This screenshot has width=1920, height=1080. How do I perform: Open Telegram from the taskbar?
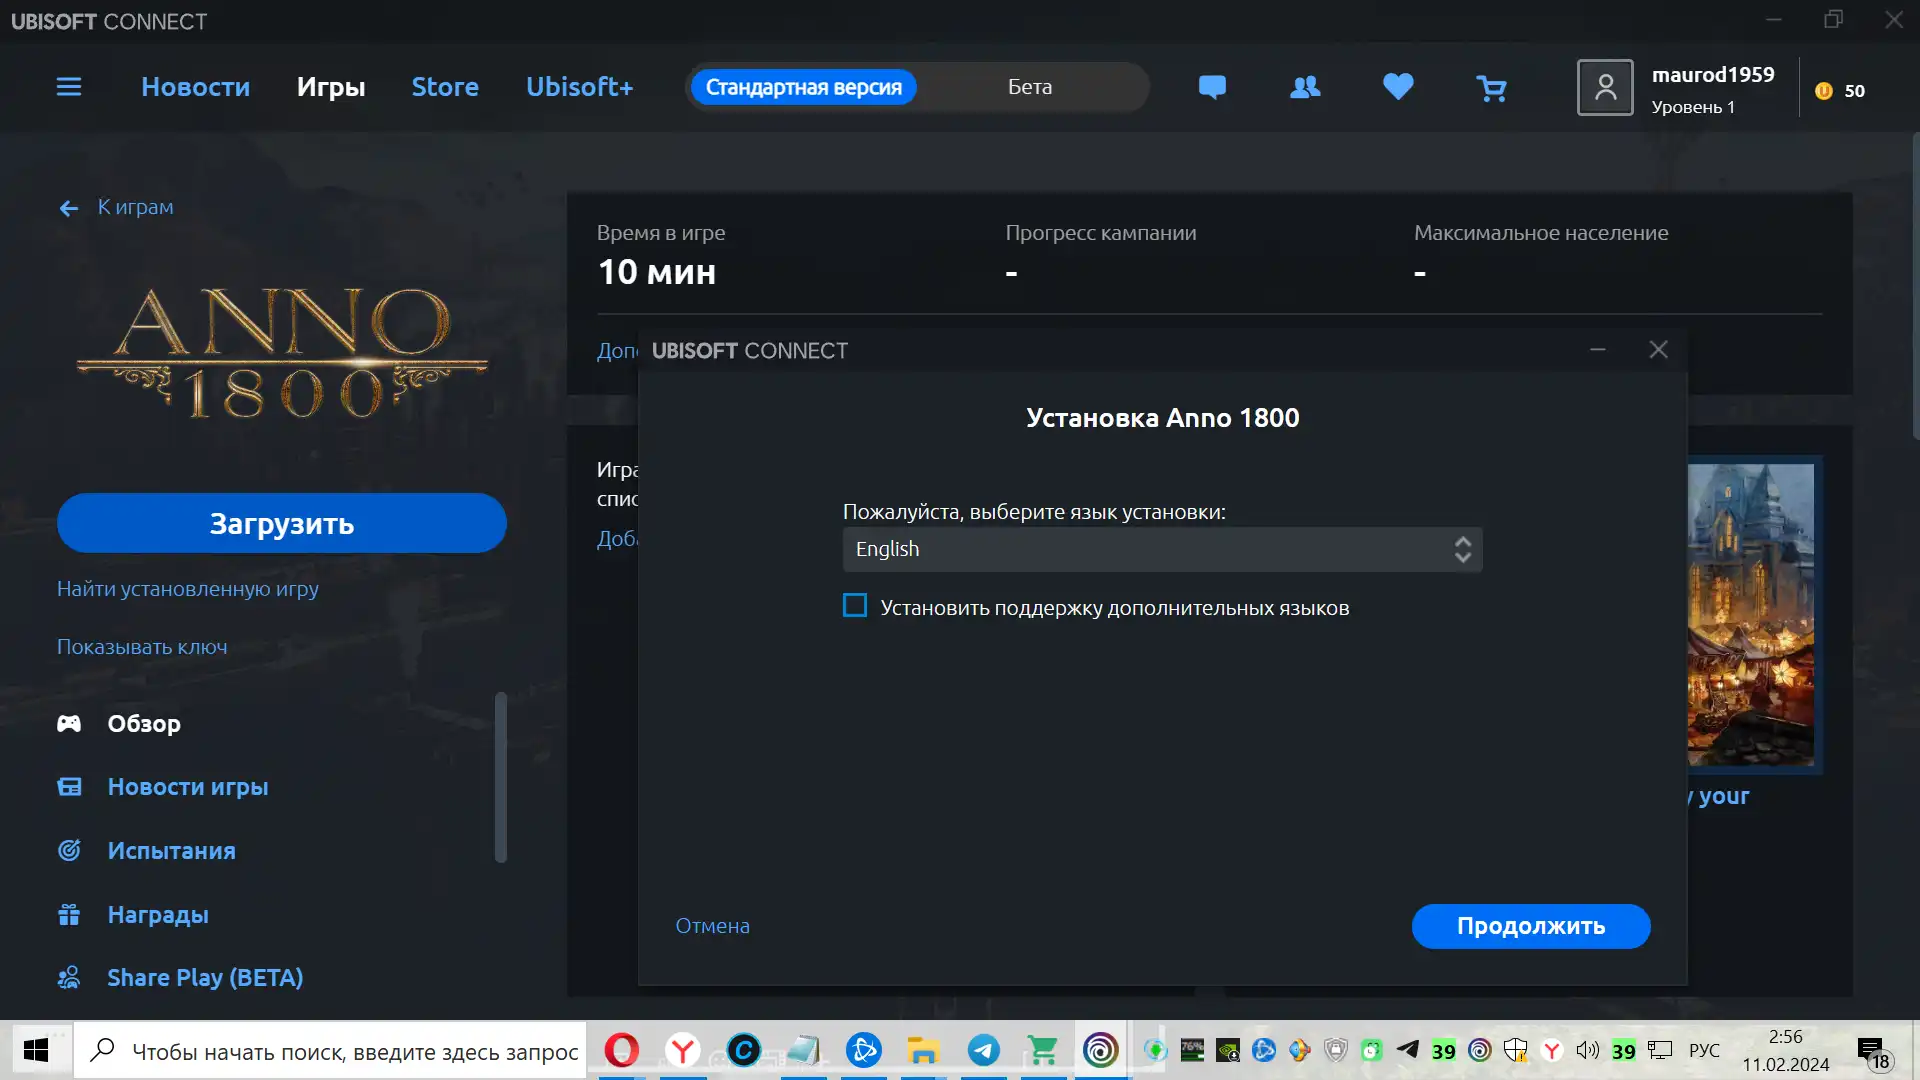click(x=983, y=1050)
